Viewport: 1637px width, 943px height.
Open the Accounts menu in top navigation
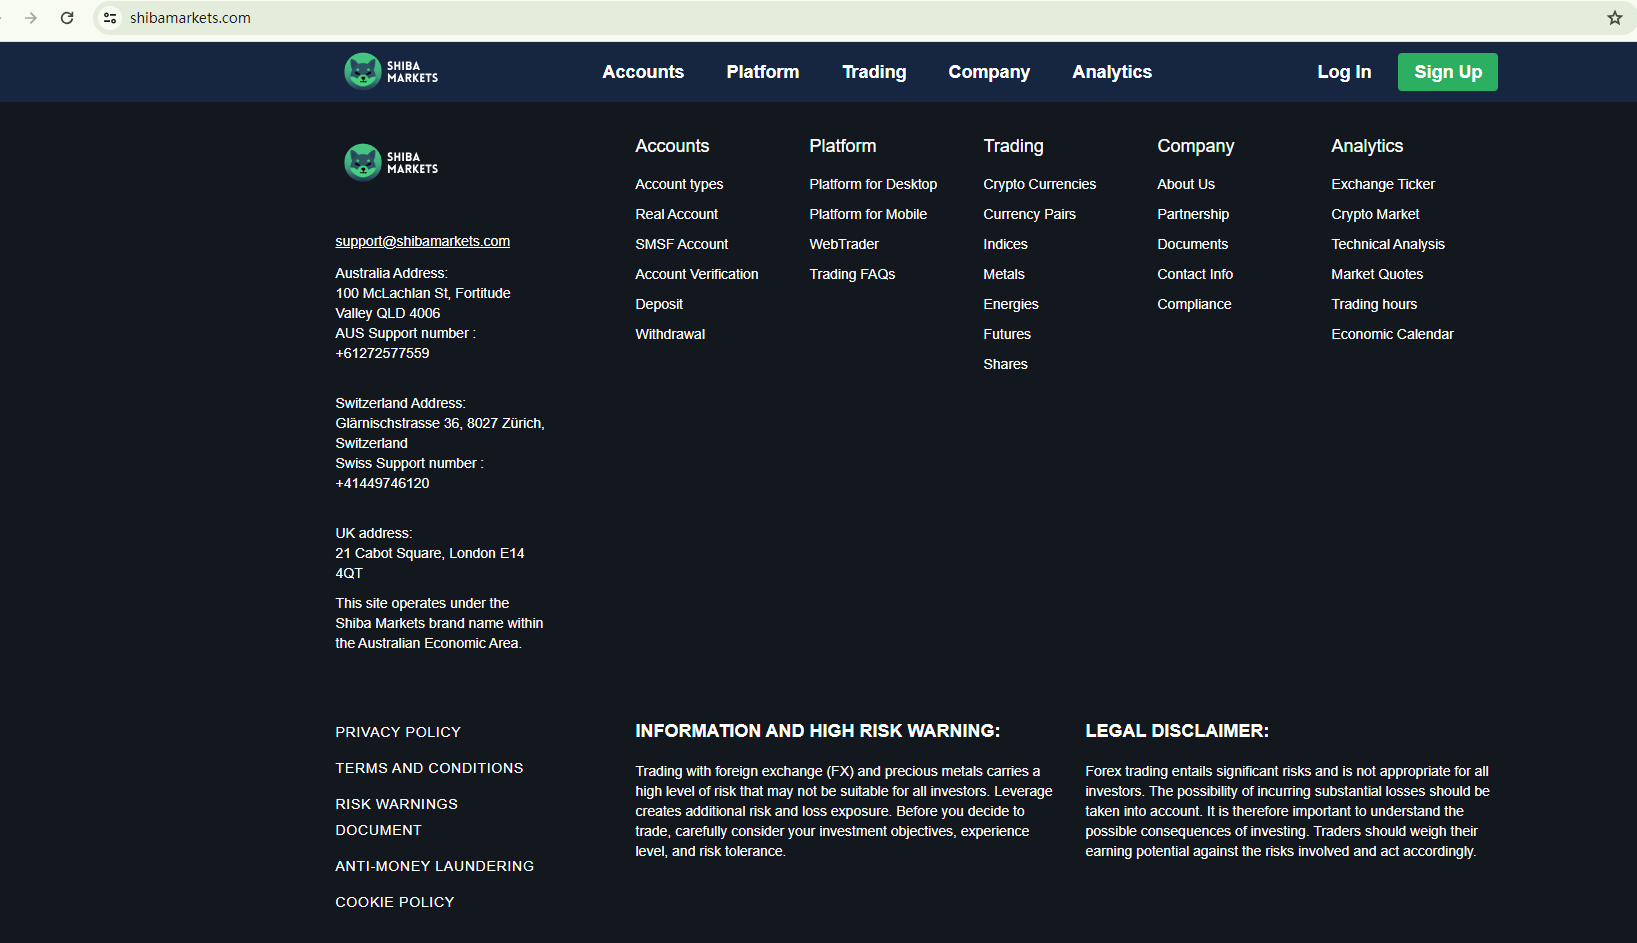(642, 72)
